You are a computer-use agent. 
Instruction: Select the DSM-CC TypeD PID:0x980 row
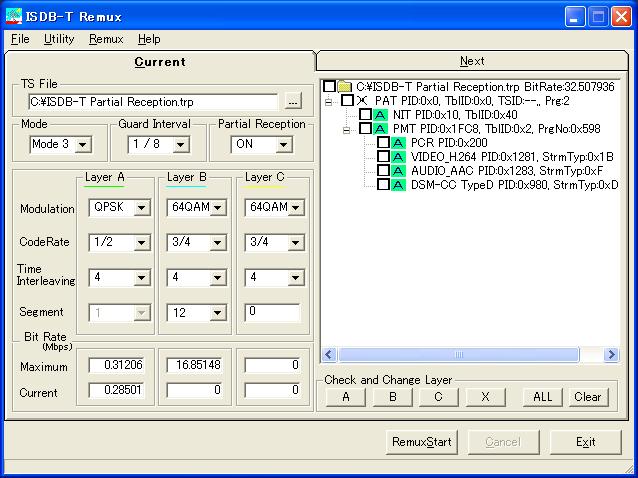coord(514,185)
